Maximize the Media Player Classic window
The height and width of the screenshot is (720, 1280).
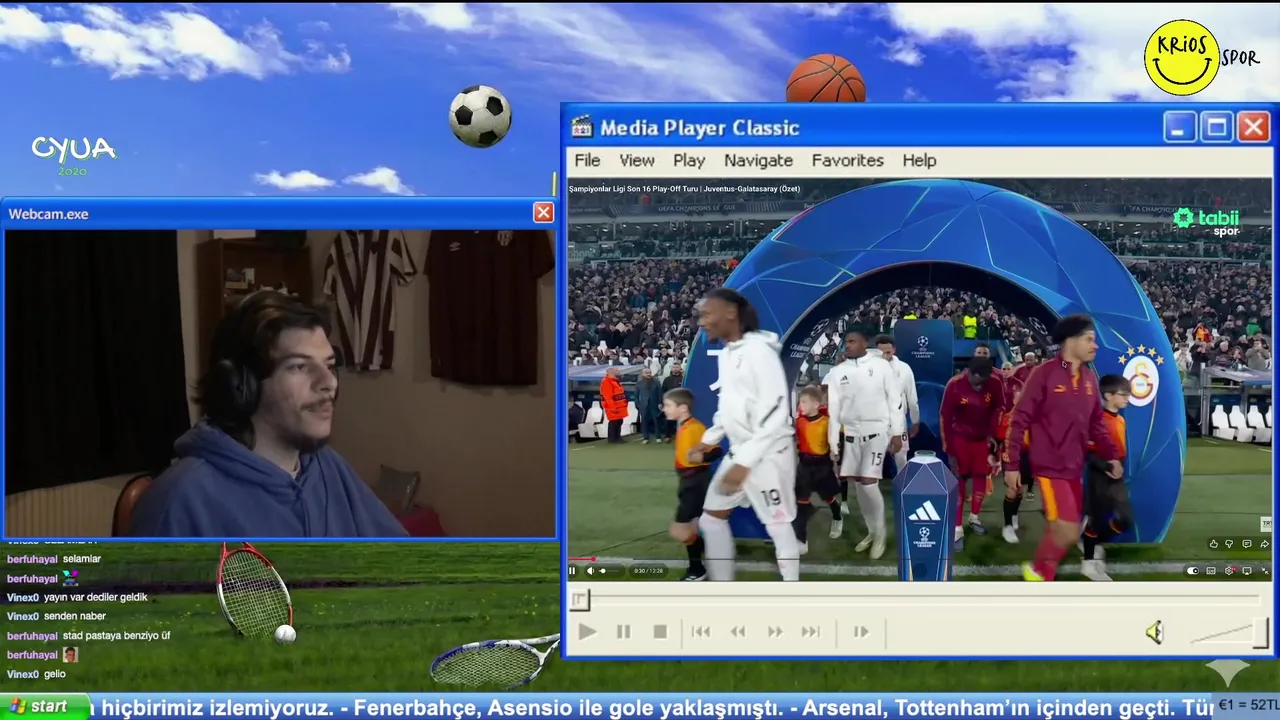tap(1217, 127)
